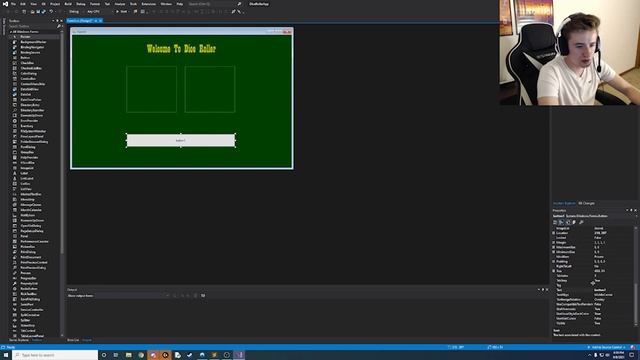
Task: Open Task View on taskbar
Action: tap(116, 355)
